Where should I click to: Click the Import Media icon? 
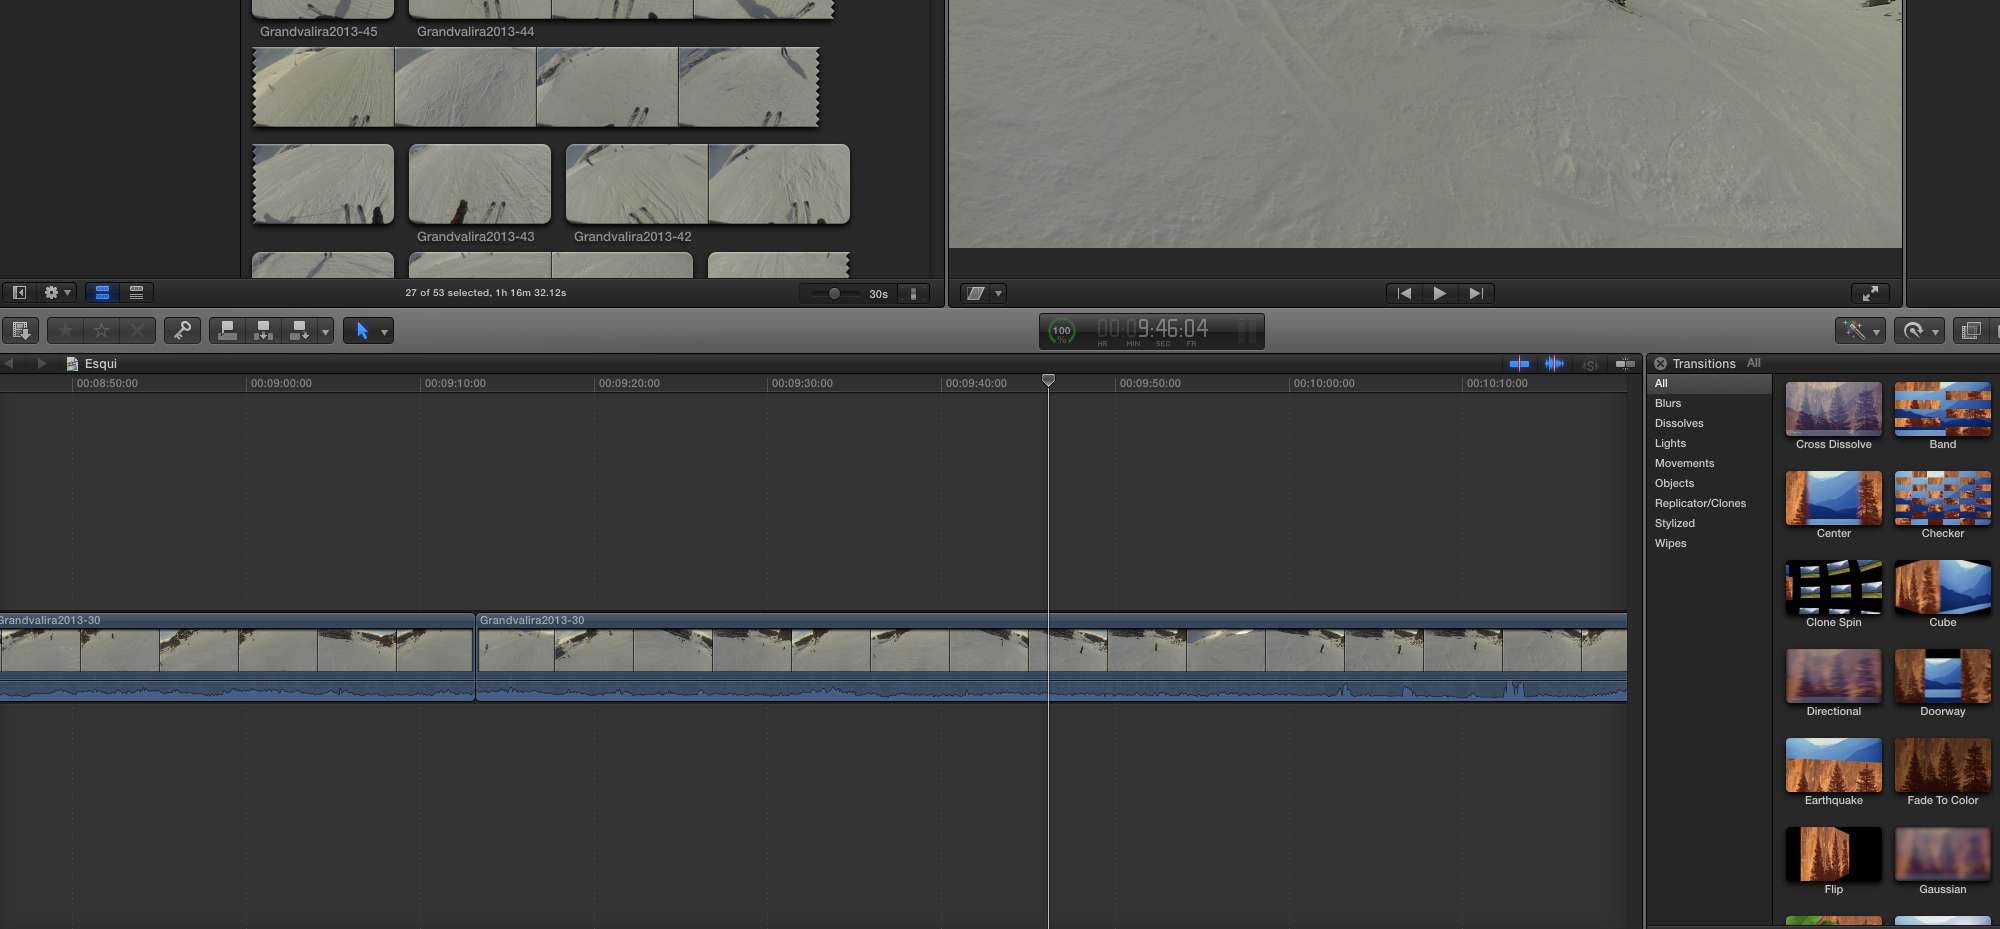click(x=21, y=330)
